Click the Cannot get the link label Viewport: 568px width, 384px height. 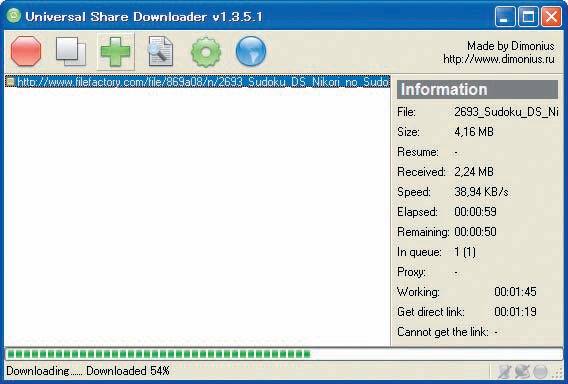[x=443, y=332]
